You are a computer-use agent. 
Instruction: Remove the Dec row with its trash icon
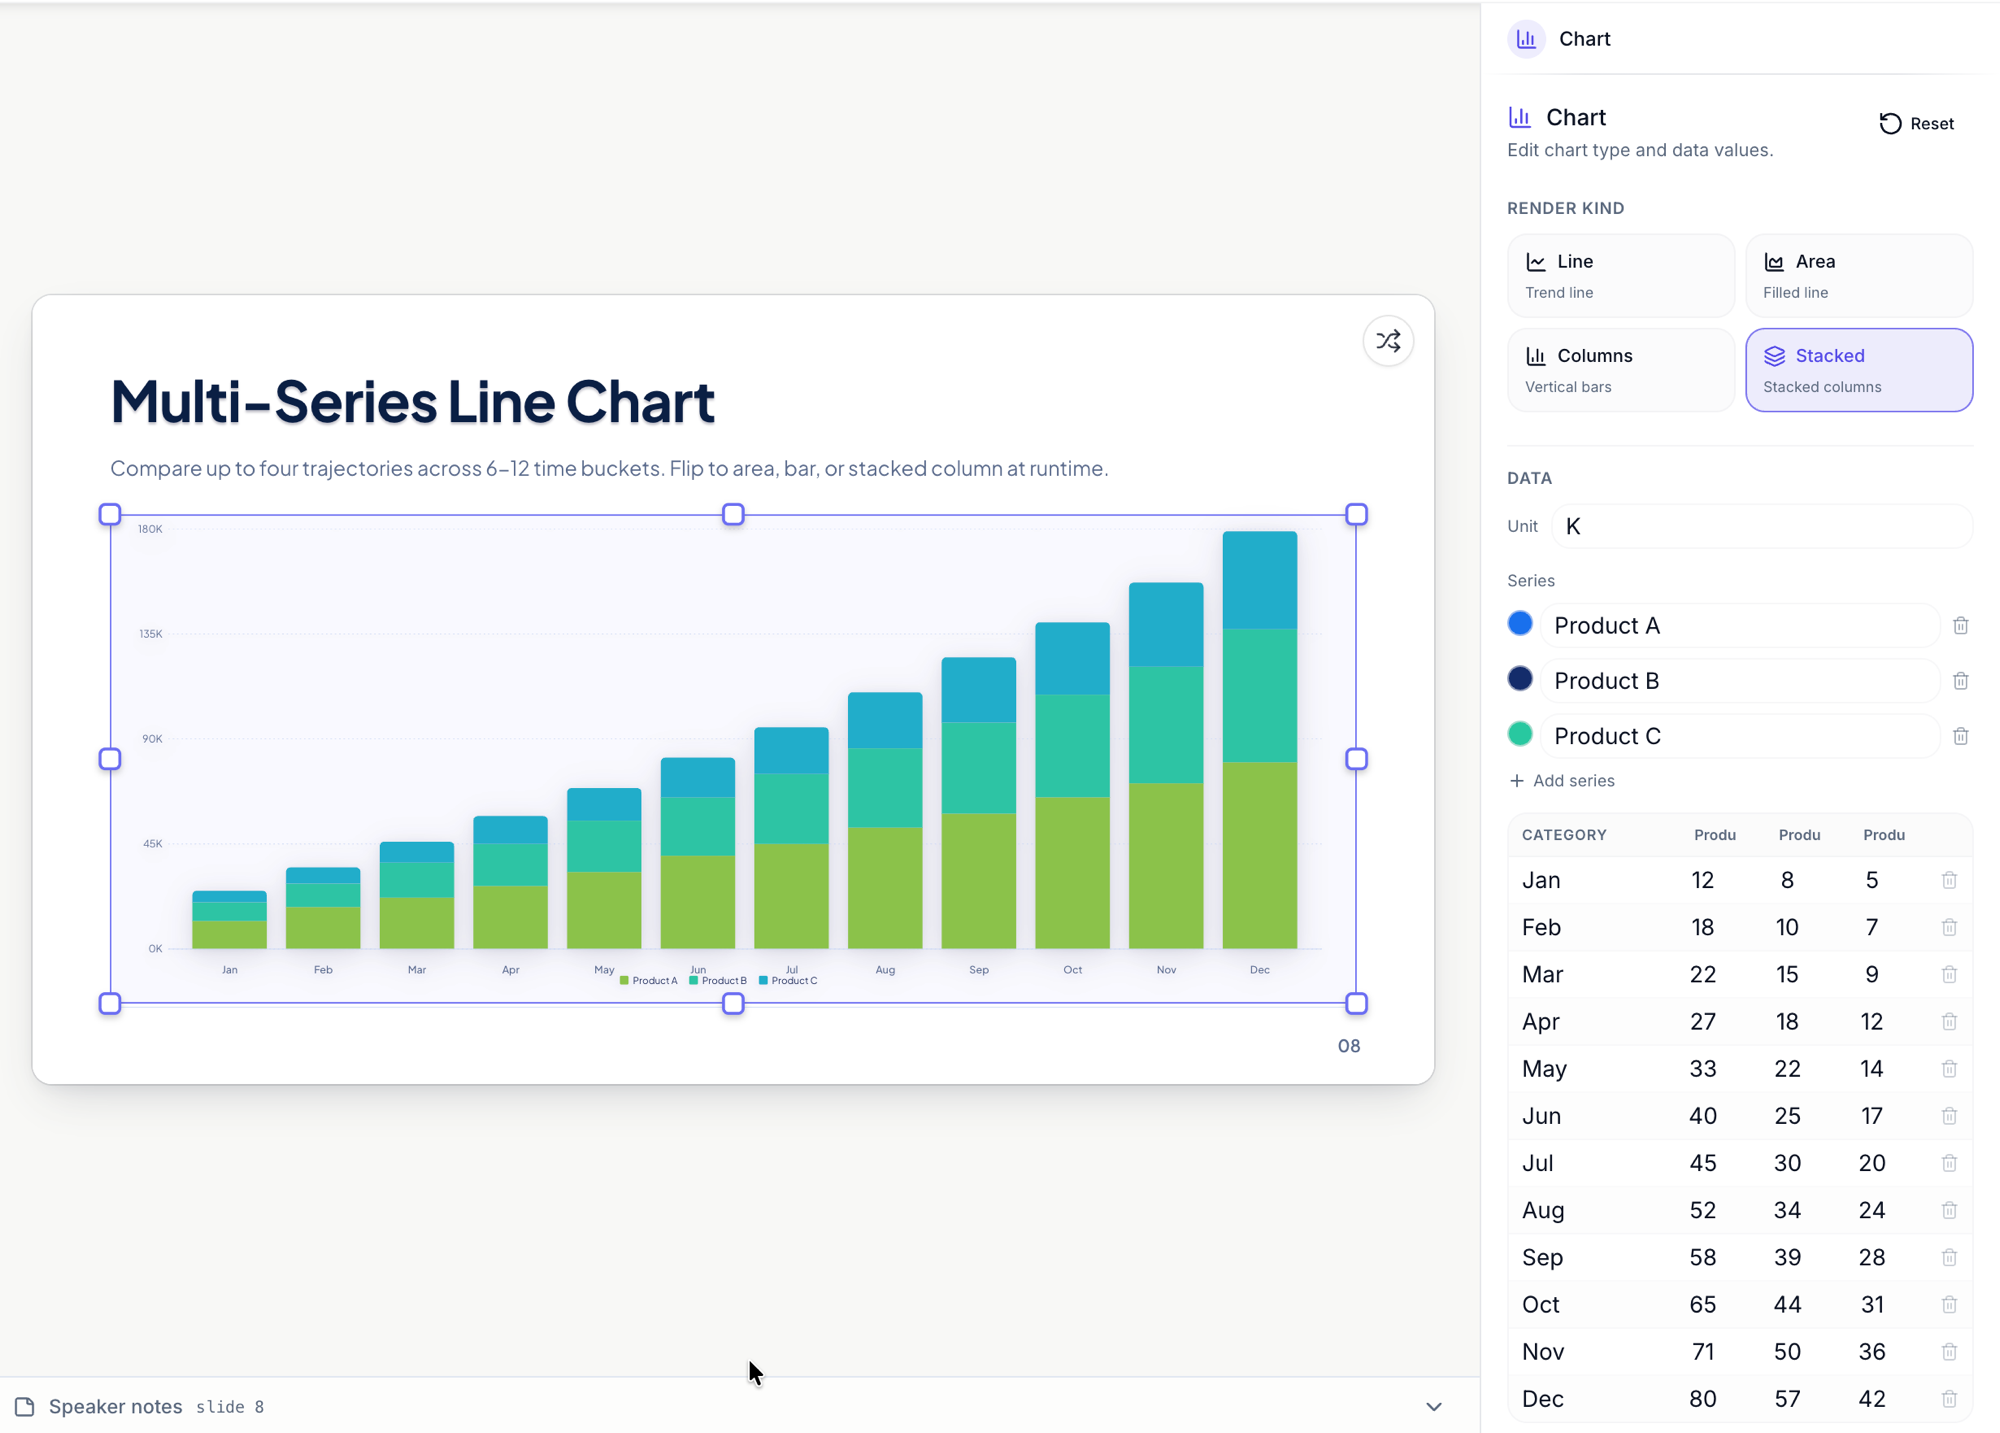1949,1398
